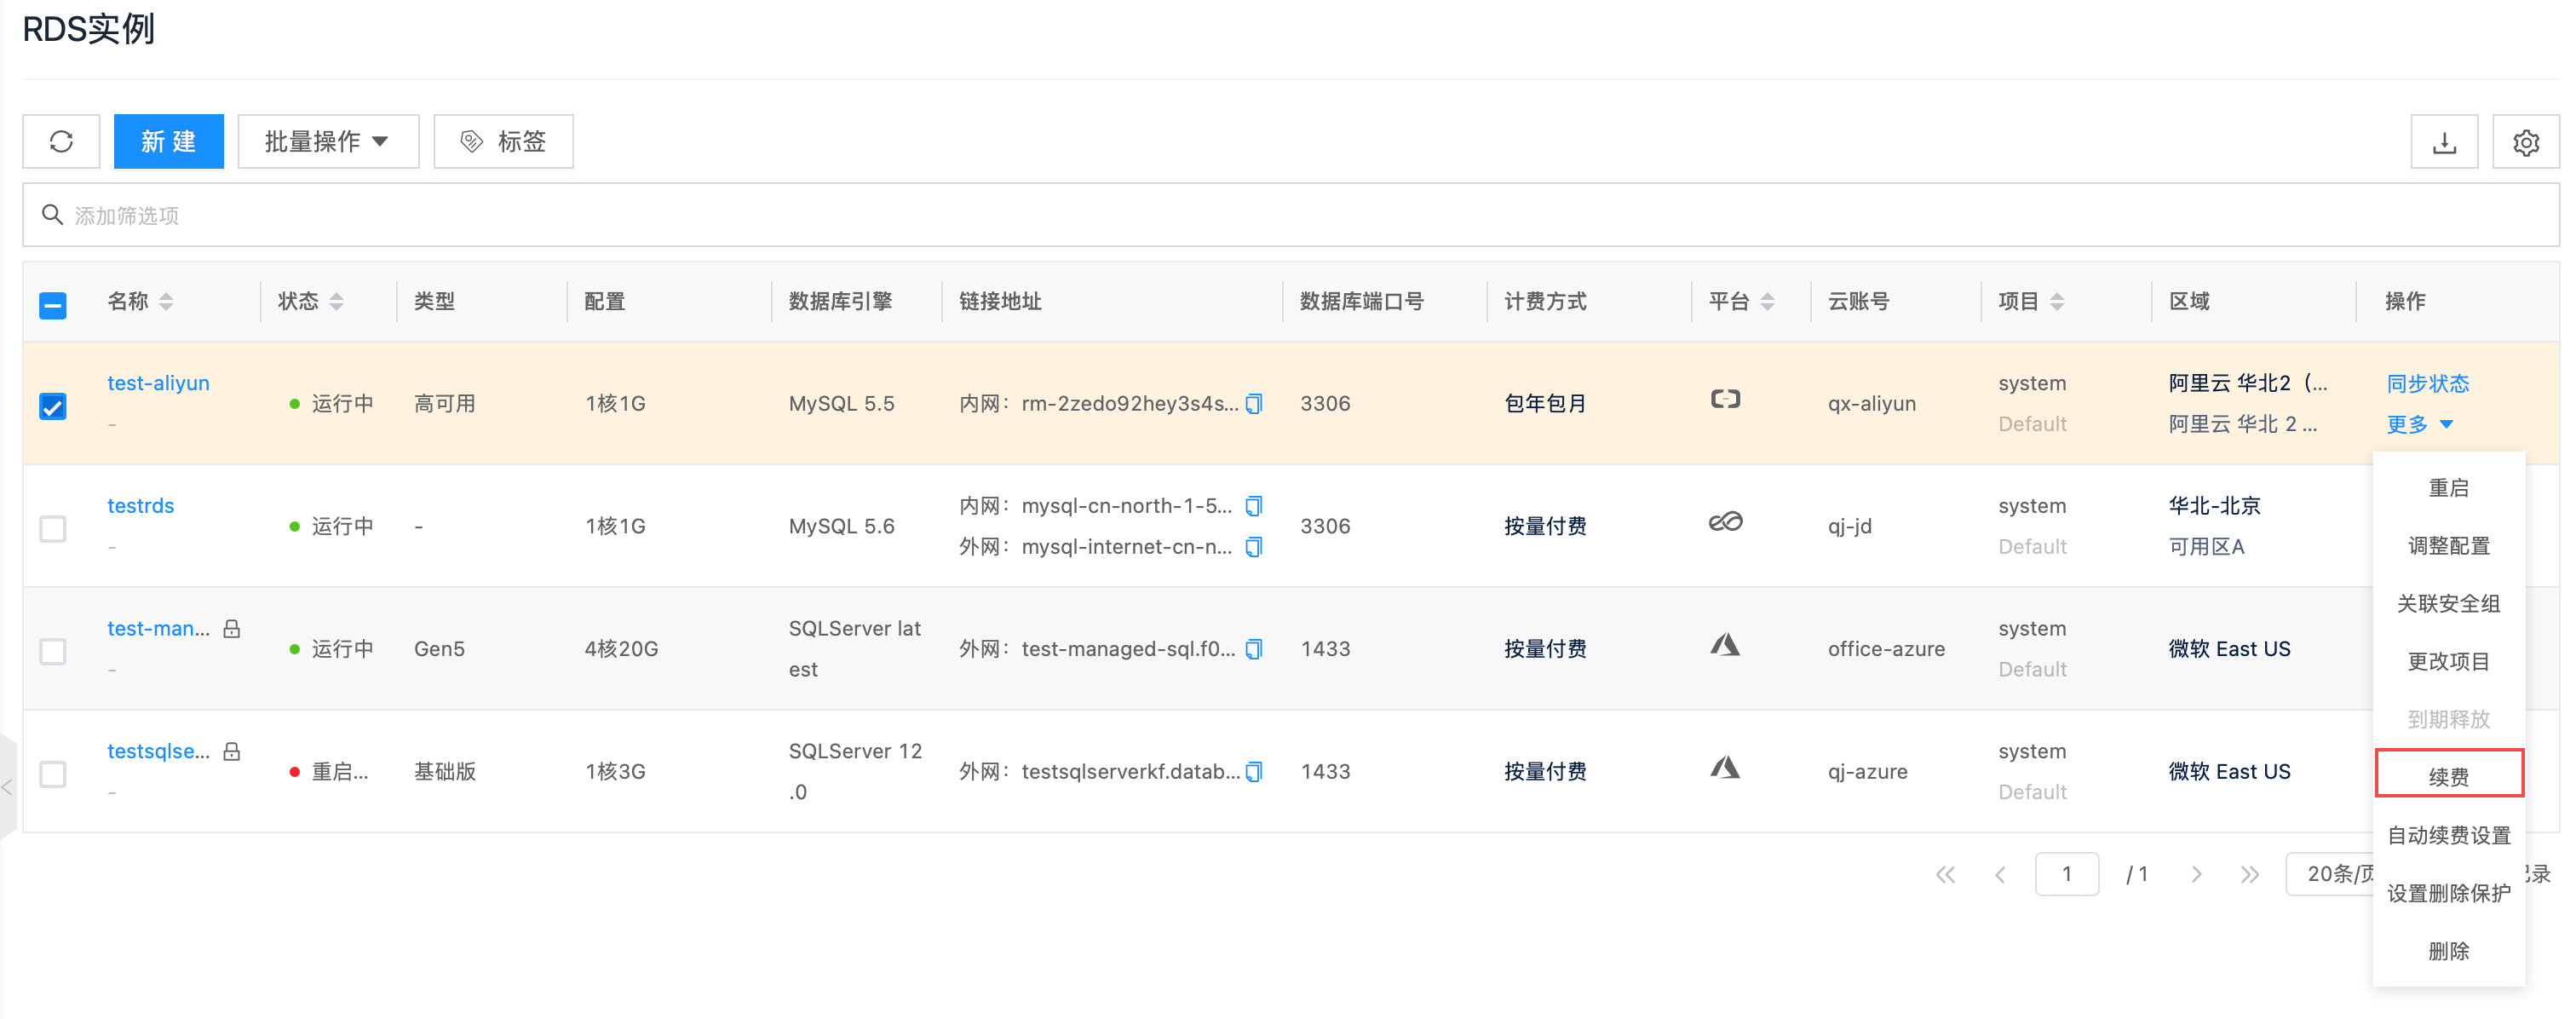The image size is (2576, 1019).
Task: Click the 标签 tag button
Action: click(x=503, y=141)
